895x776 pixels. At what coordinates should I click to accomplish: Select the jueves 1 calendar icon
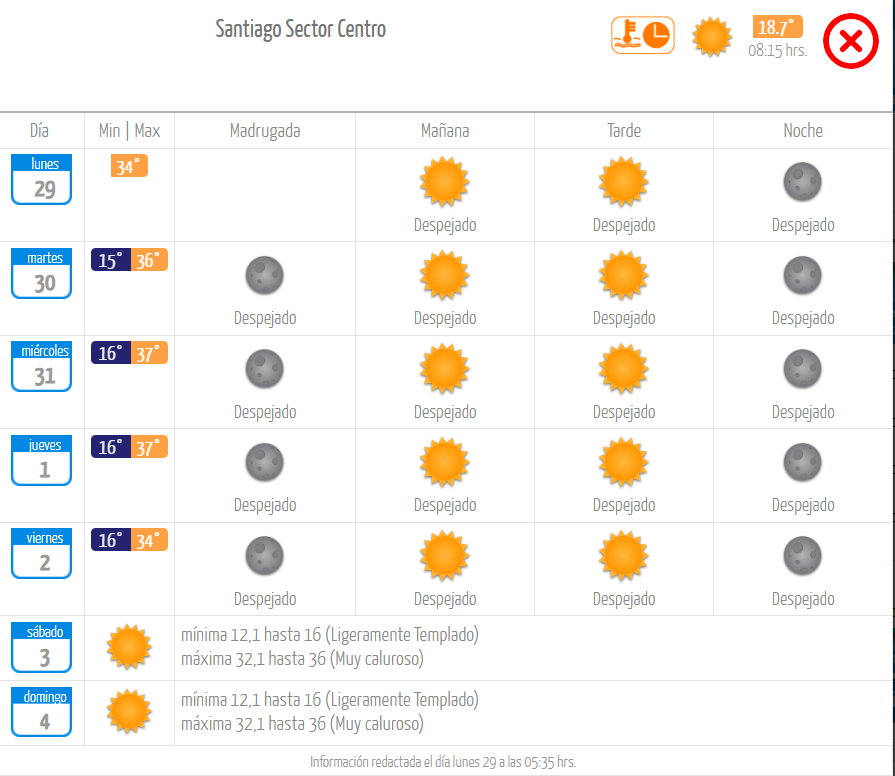point(42,460)
